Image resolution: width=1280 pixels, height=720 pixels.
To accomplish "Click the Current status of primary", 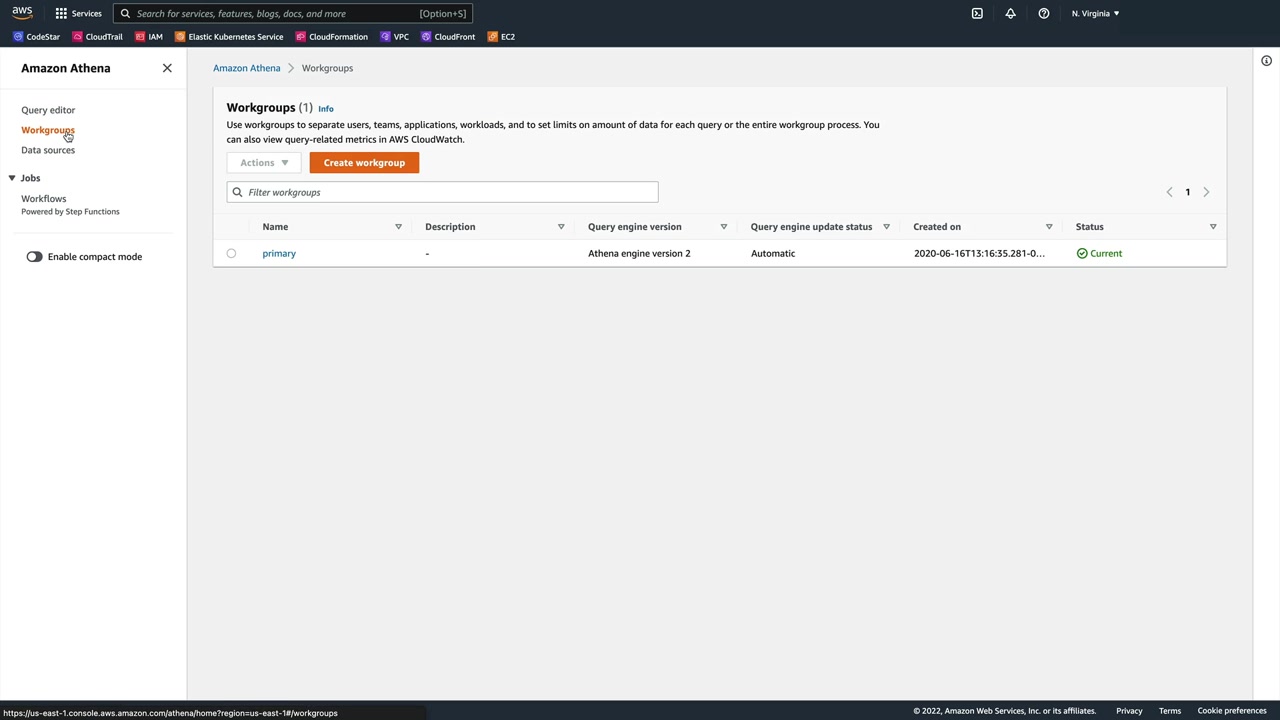I will [x=1099, y=253].
